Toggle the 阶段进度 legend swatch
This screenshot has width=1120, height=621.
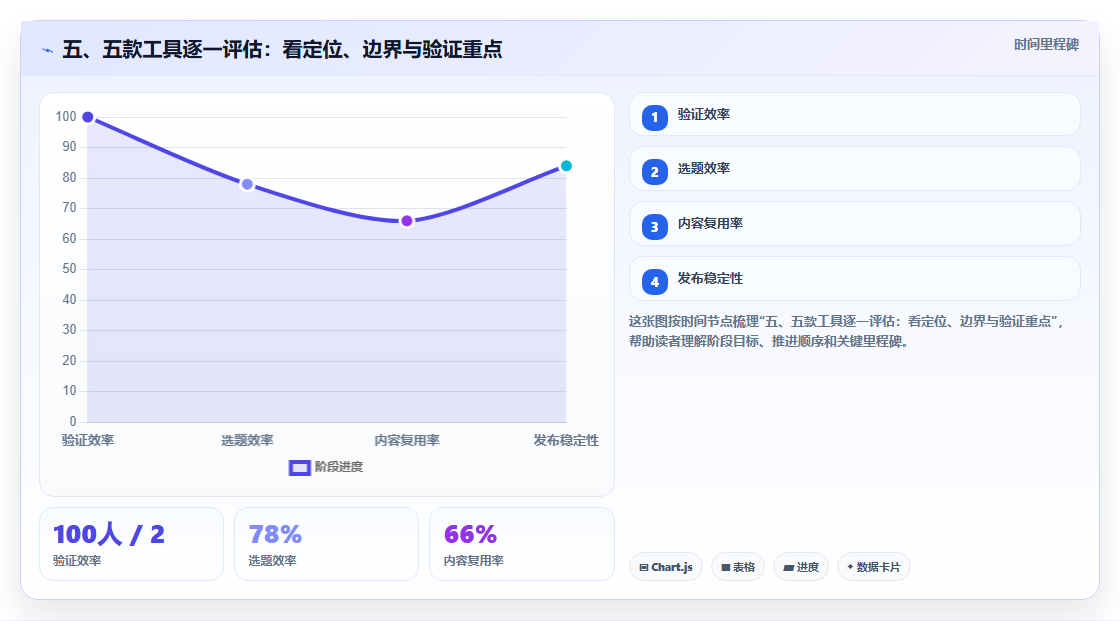coord(299,467)
